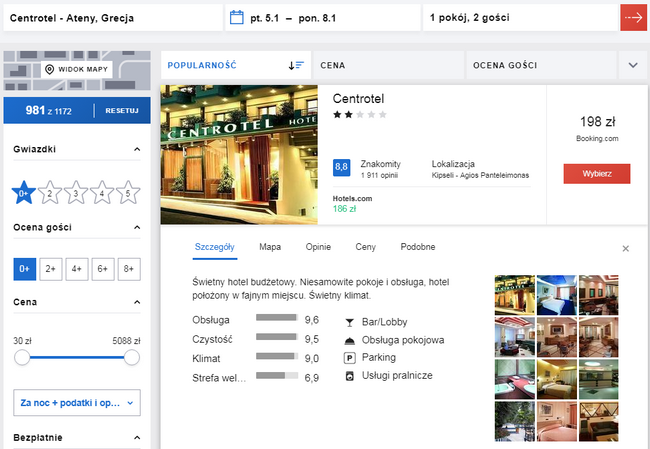This screenshot has width=650, height=449.
Task: Toggle the 0+ stars filter
Action: (x=23, y=193)
